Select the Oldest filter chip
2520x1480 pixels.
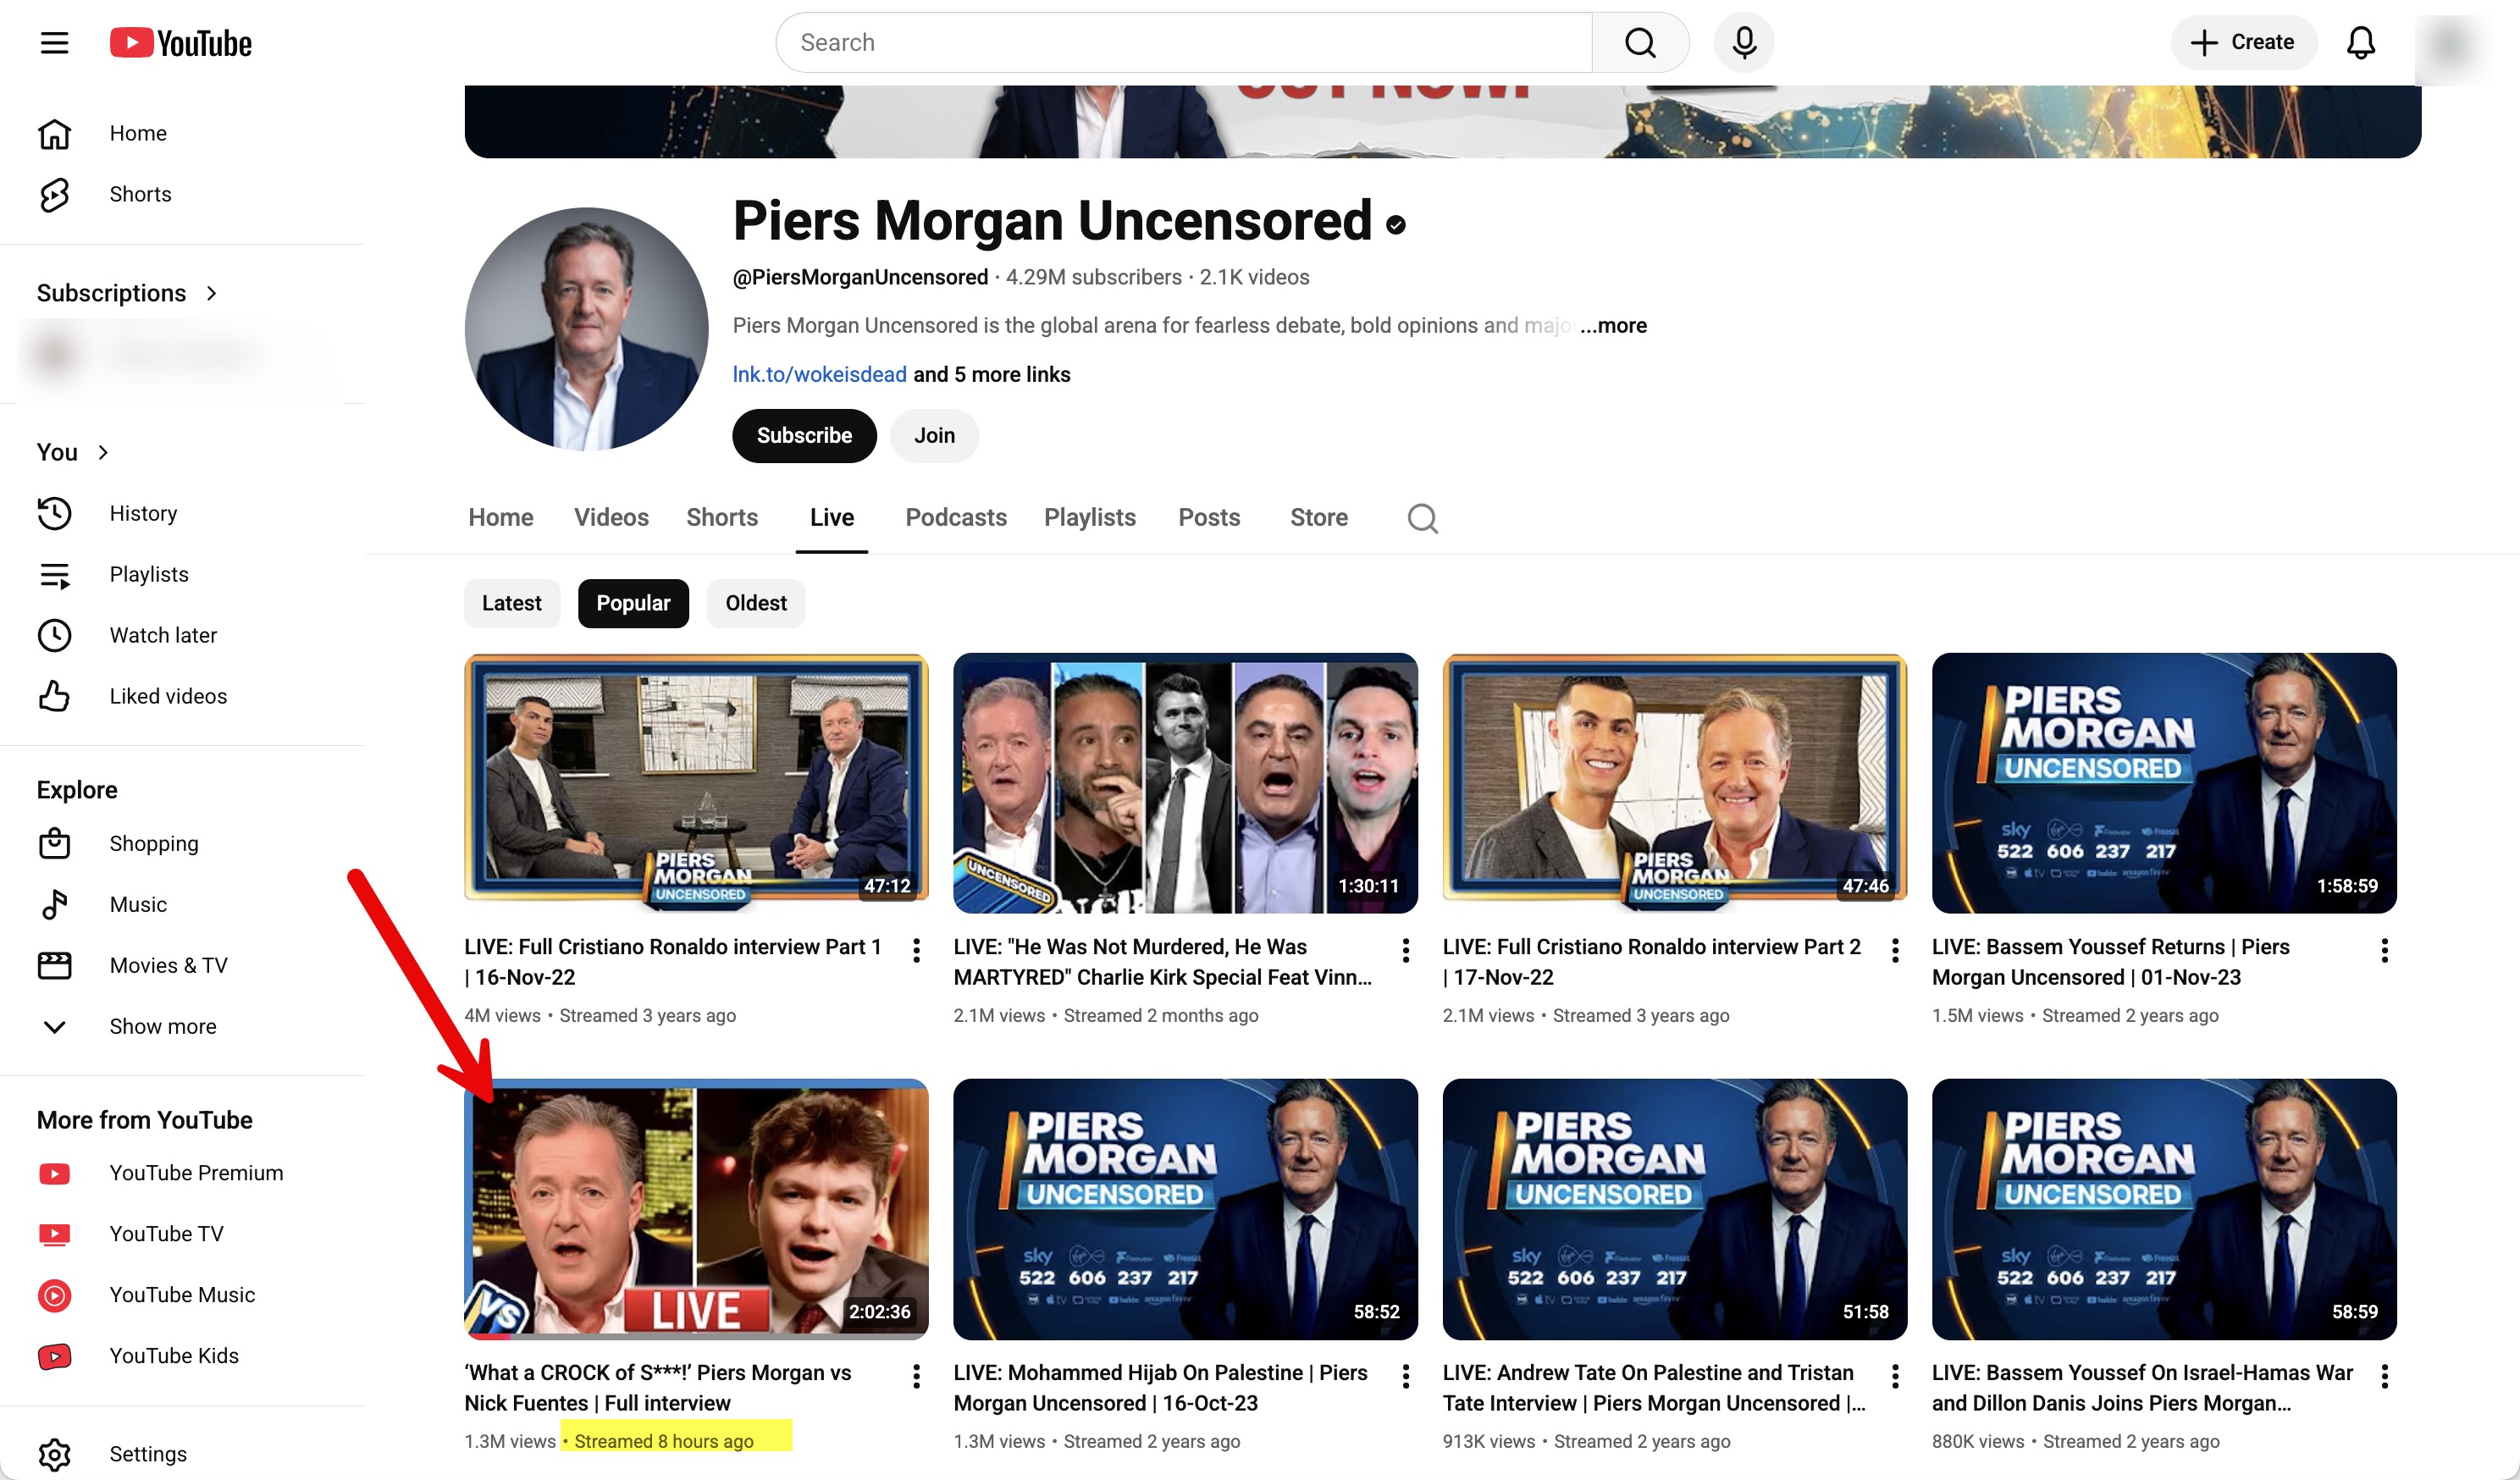click(756, 603)
